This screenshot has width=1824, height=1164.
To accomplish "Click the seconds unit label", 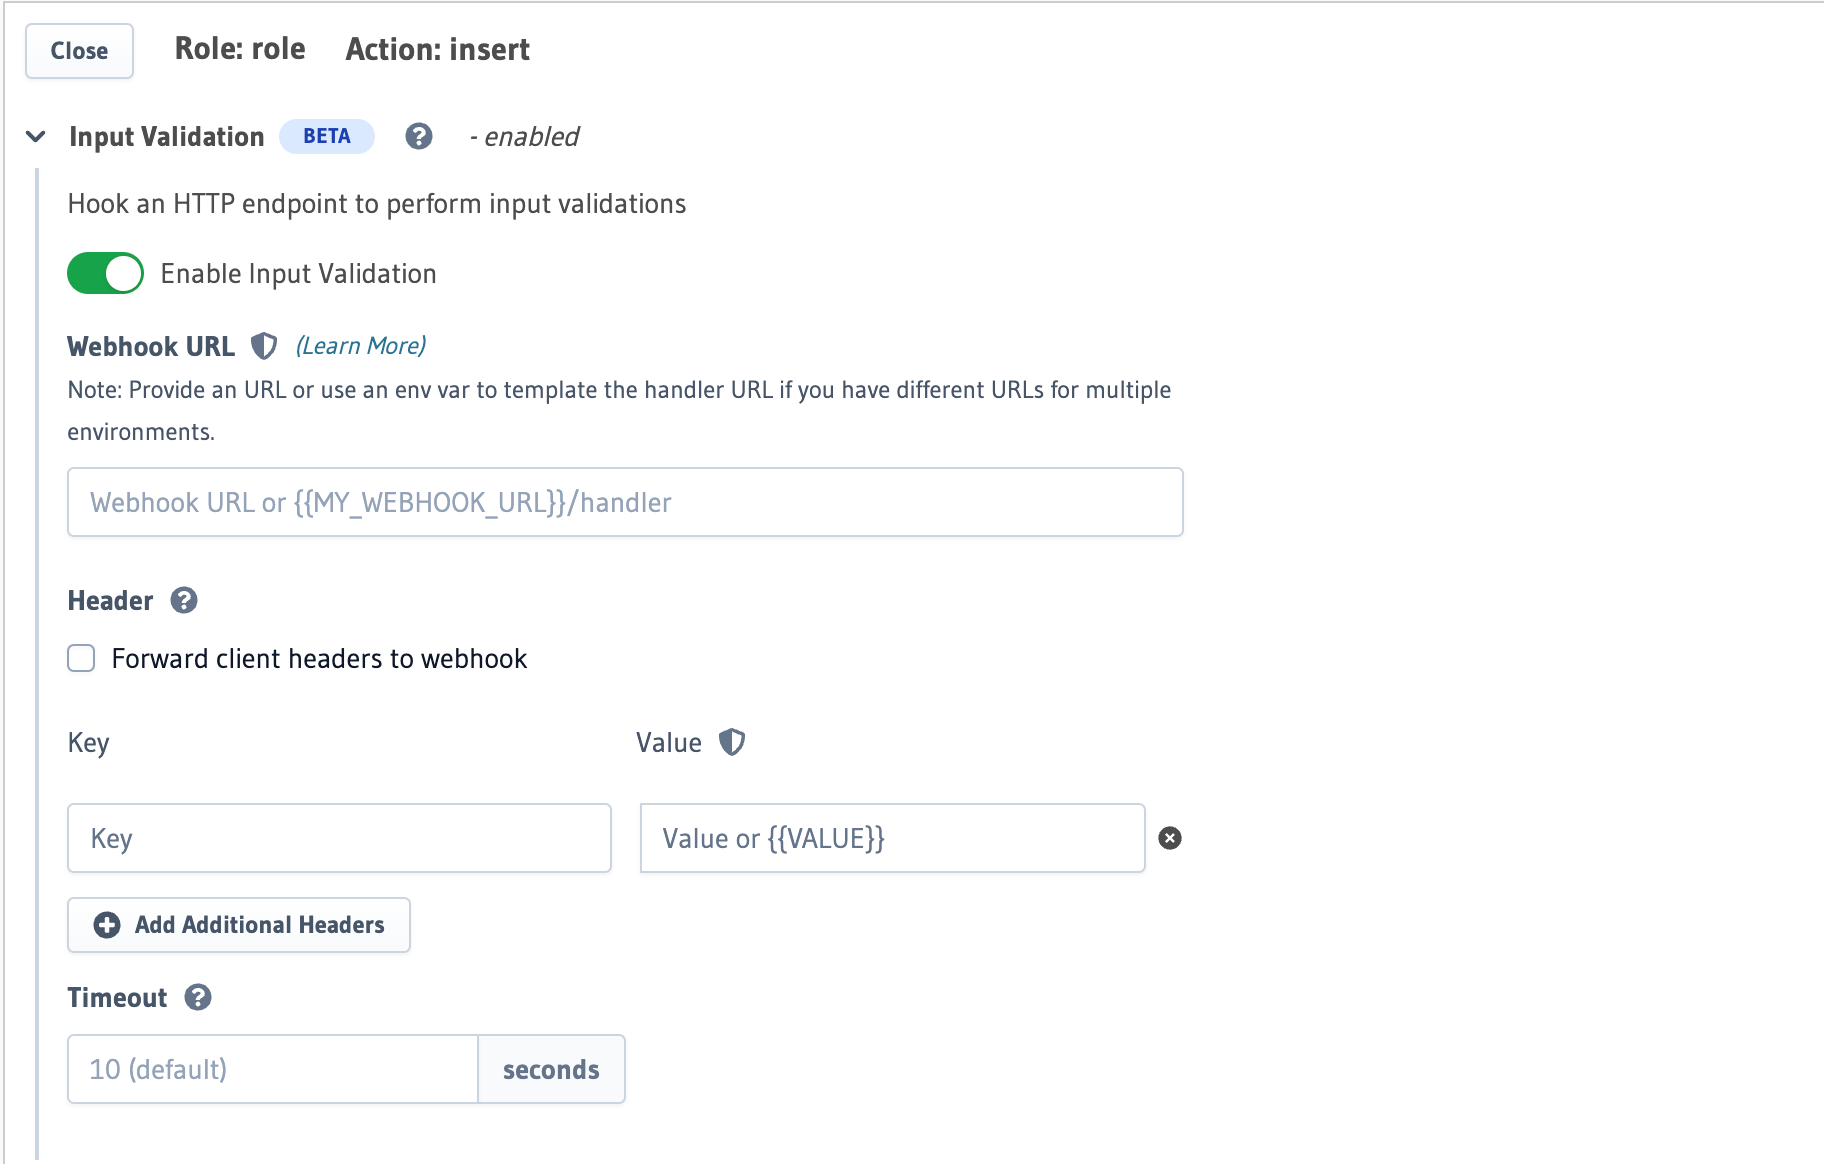I will tap(551, 1069).
